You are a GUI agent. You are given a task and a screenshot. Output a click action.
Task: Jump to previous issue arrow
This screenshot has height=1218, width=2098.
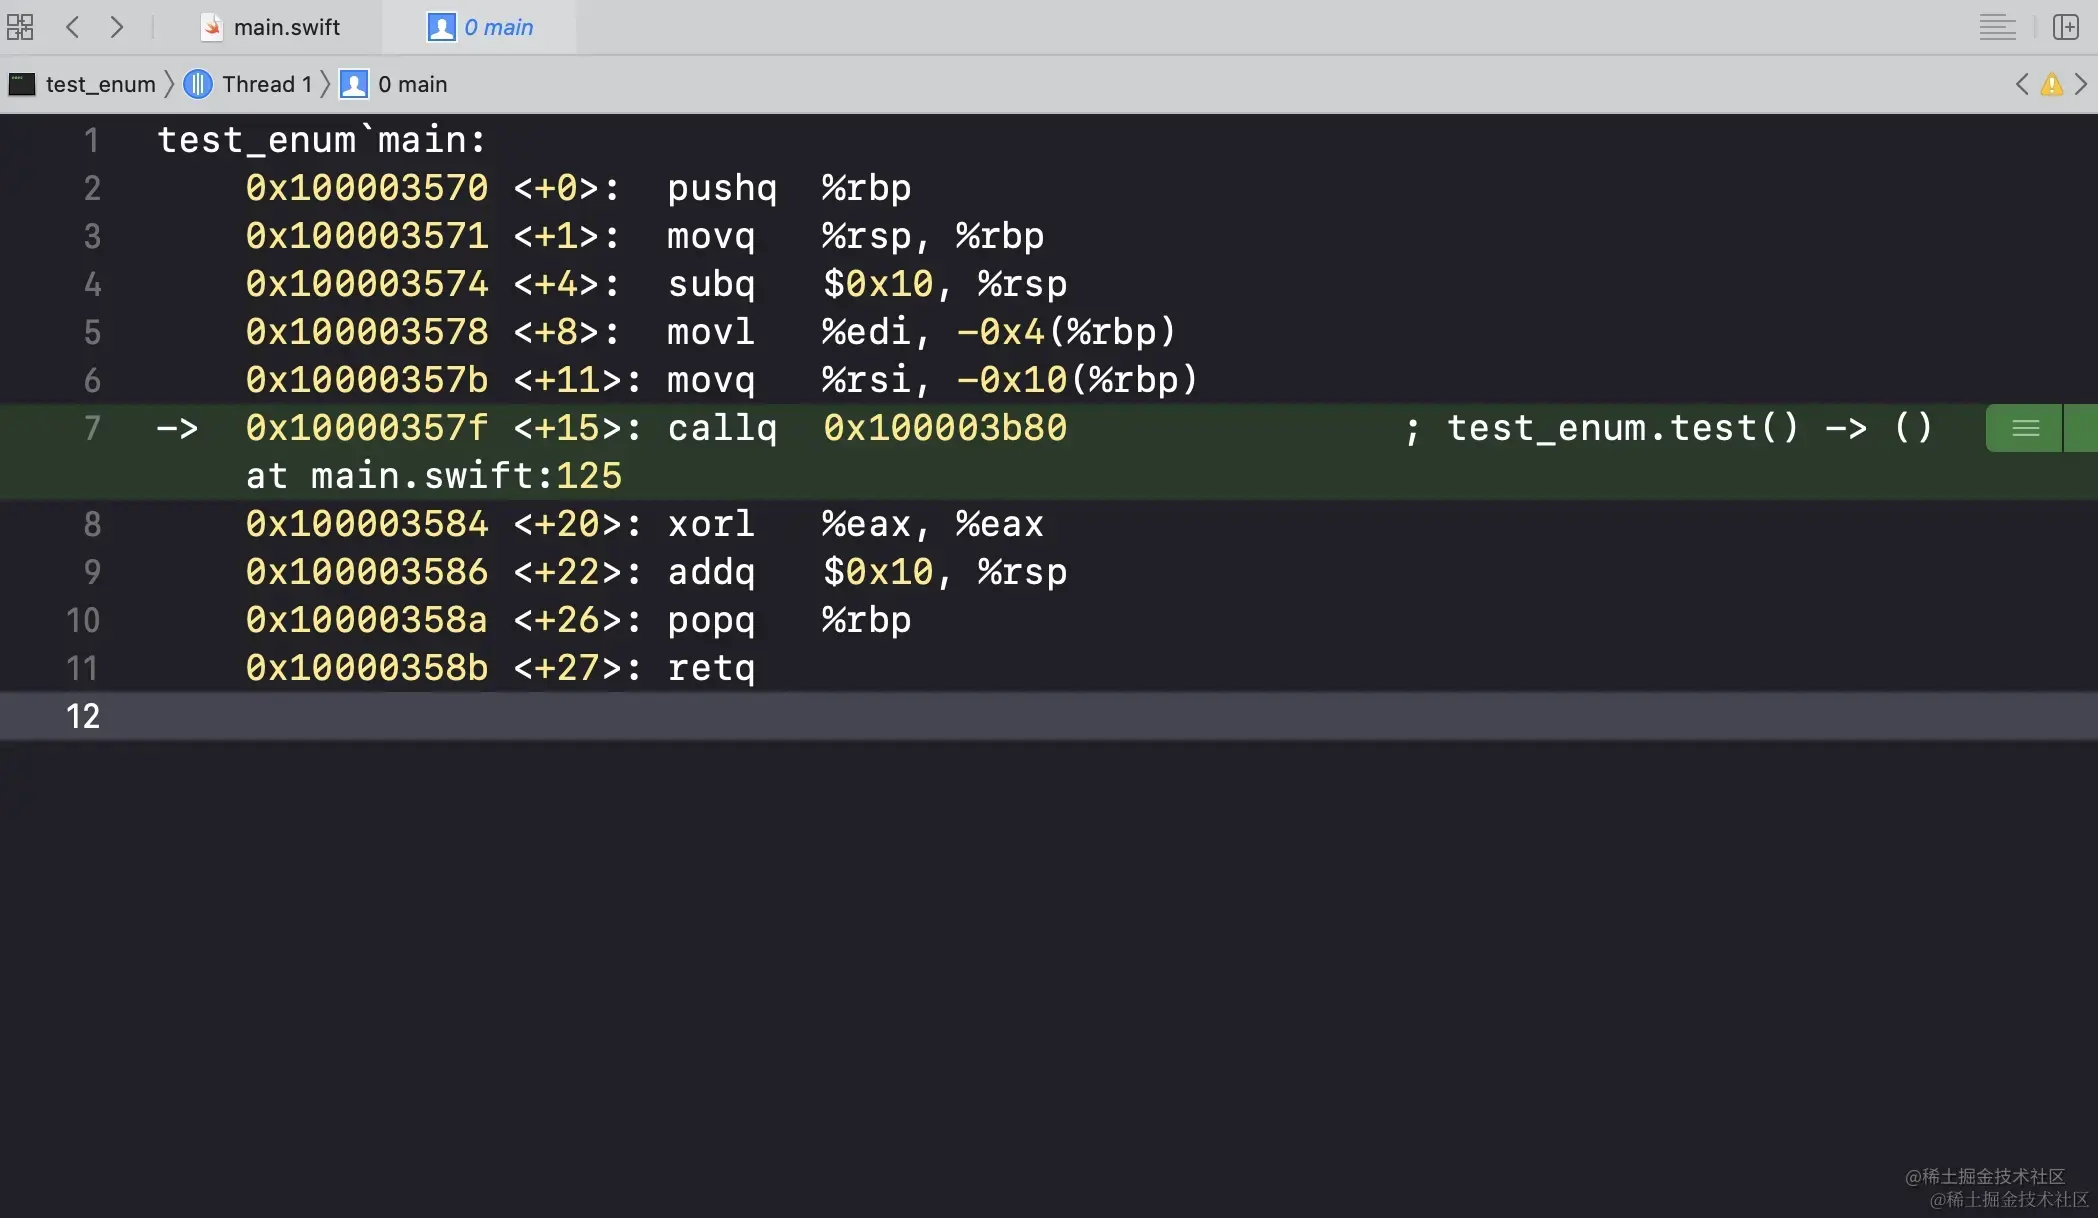pyautogui.click(x=2022, y=84)
